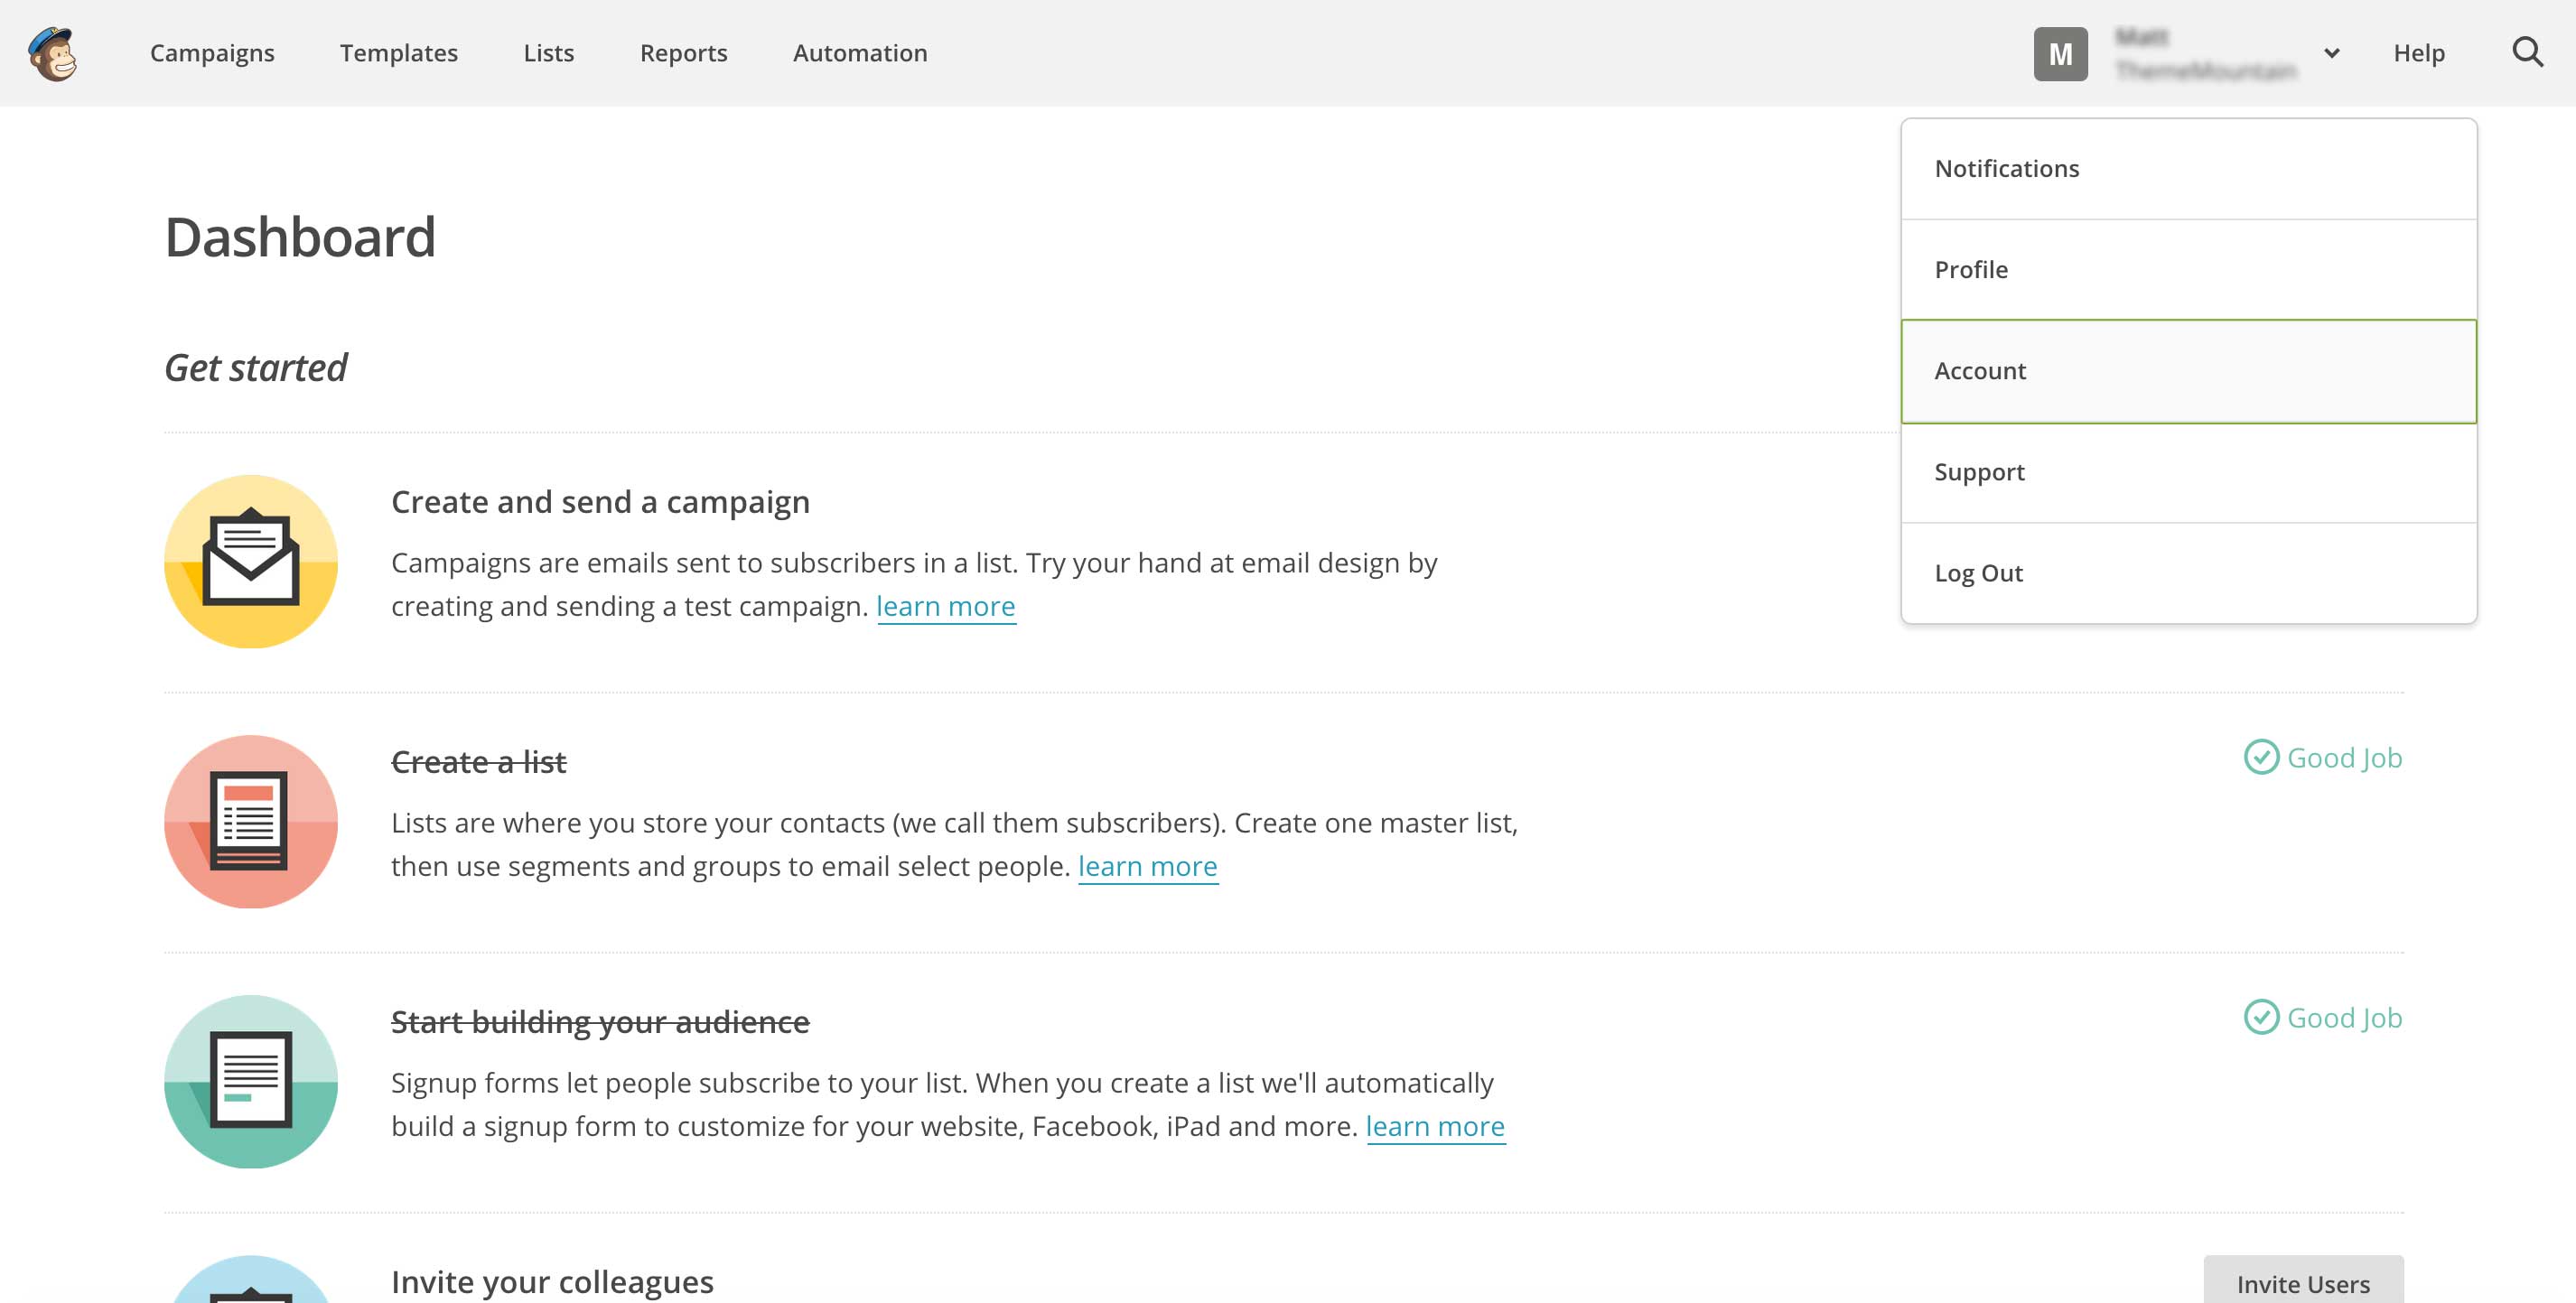Open Automation in the top navigation

[x=860, y=53]
